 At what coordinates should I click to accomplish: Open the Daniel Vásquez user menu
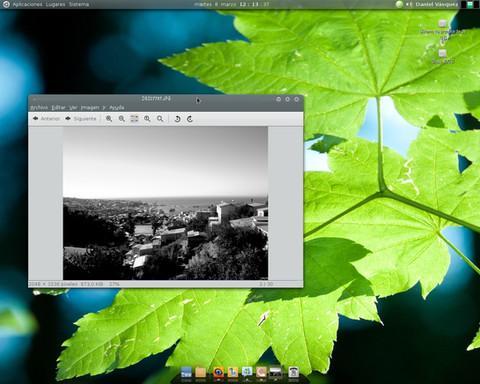[436, 4]
